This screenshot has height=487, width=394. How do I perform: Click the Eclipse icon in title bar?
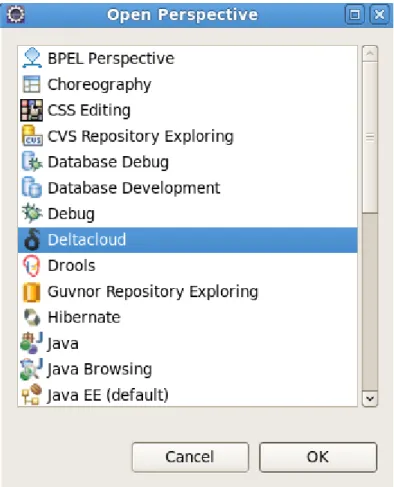click(16, 14)
